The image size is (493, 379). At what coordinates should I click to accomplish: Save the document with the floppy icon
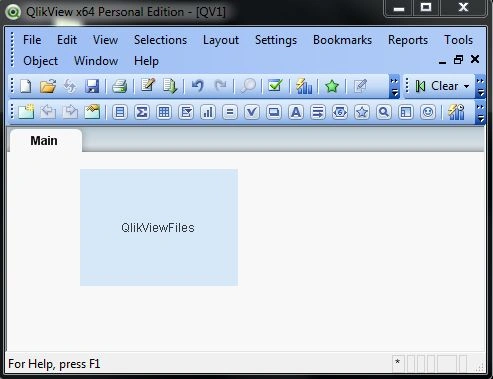[x=92, y=86]
